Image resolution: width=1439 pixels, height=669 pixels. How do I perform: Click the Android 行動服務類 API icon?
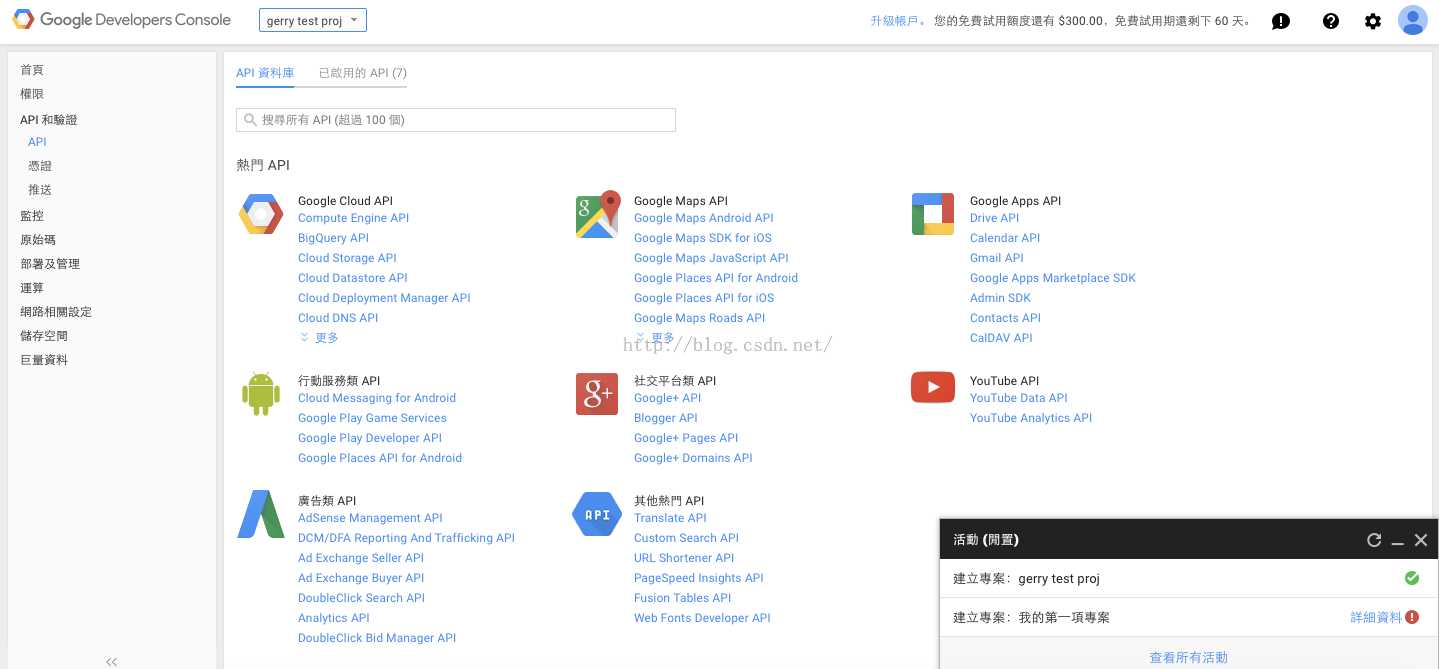pos(260,393)
